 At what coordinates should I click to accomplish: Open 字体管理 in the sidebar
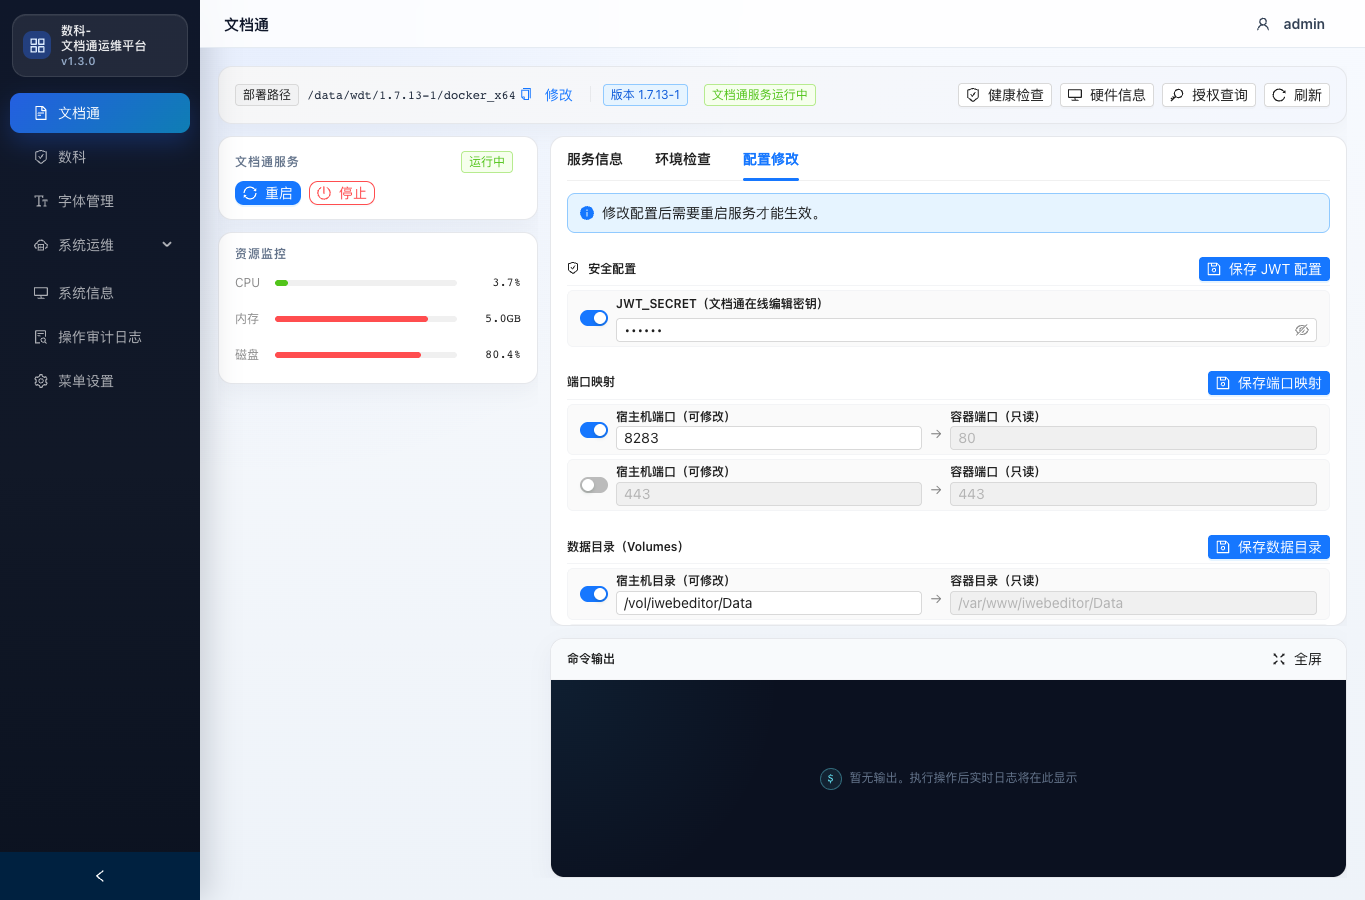(100, 201)
